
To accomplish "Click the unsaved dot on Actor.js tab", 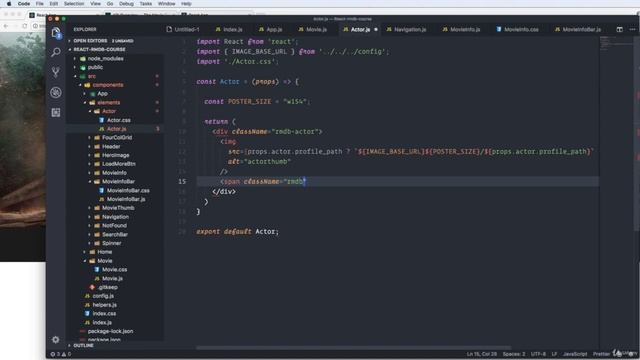I will (x=376, y=29).
